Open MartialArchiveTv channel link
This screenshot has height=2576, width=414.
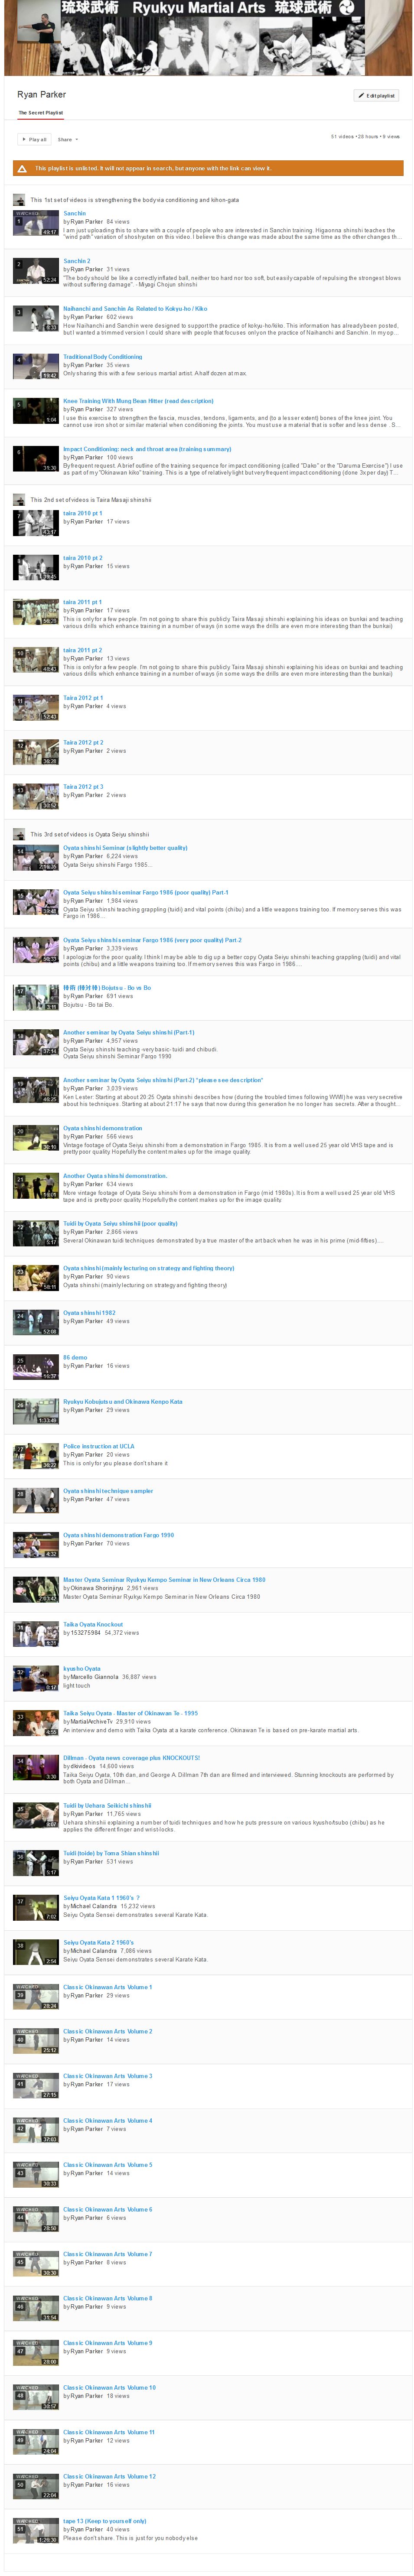click(92, 1722)
